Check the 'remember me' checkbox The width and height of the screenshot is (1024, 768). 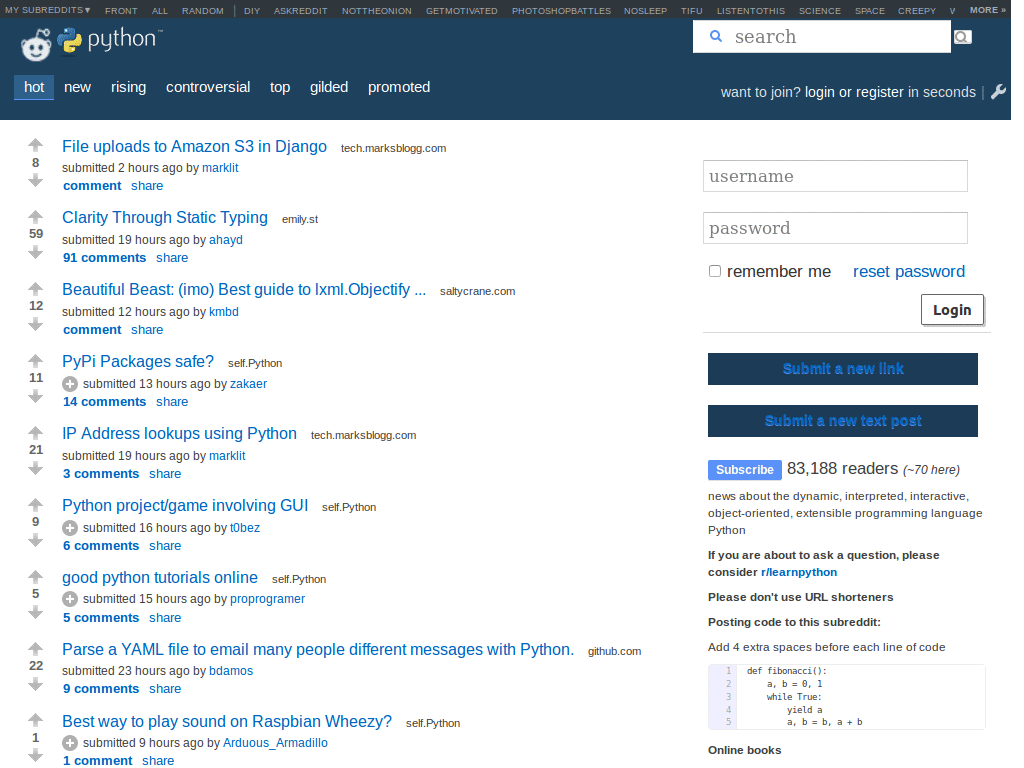click(x=715, y=271)
